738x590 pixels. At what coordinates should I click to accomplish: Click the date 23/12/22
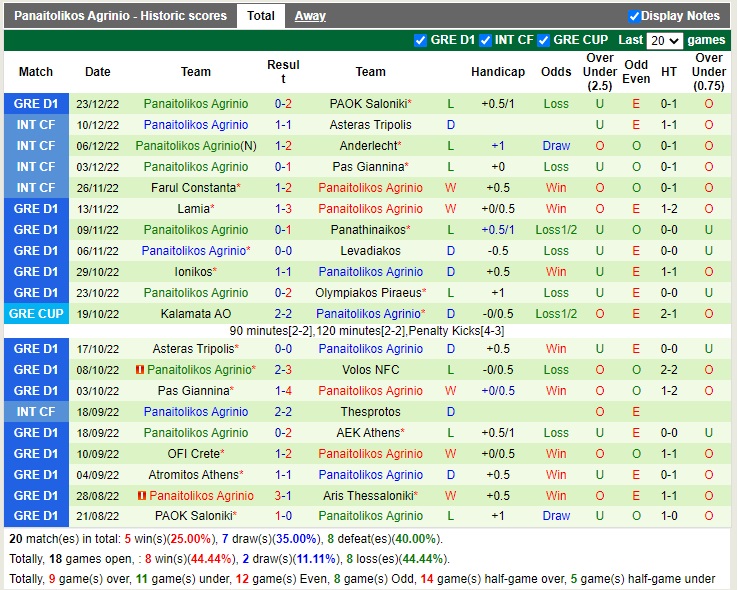(97, 104)
